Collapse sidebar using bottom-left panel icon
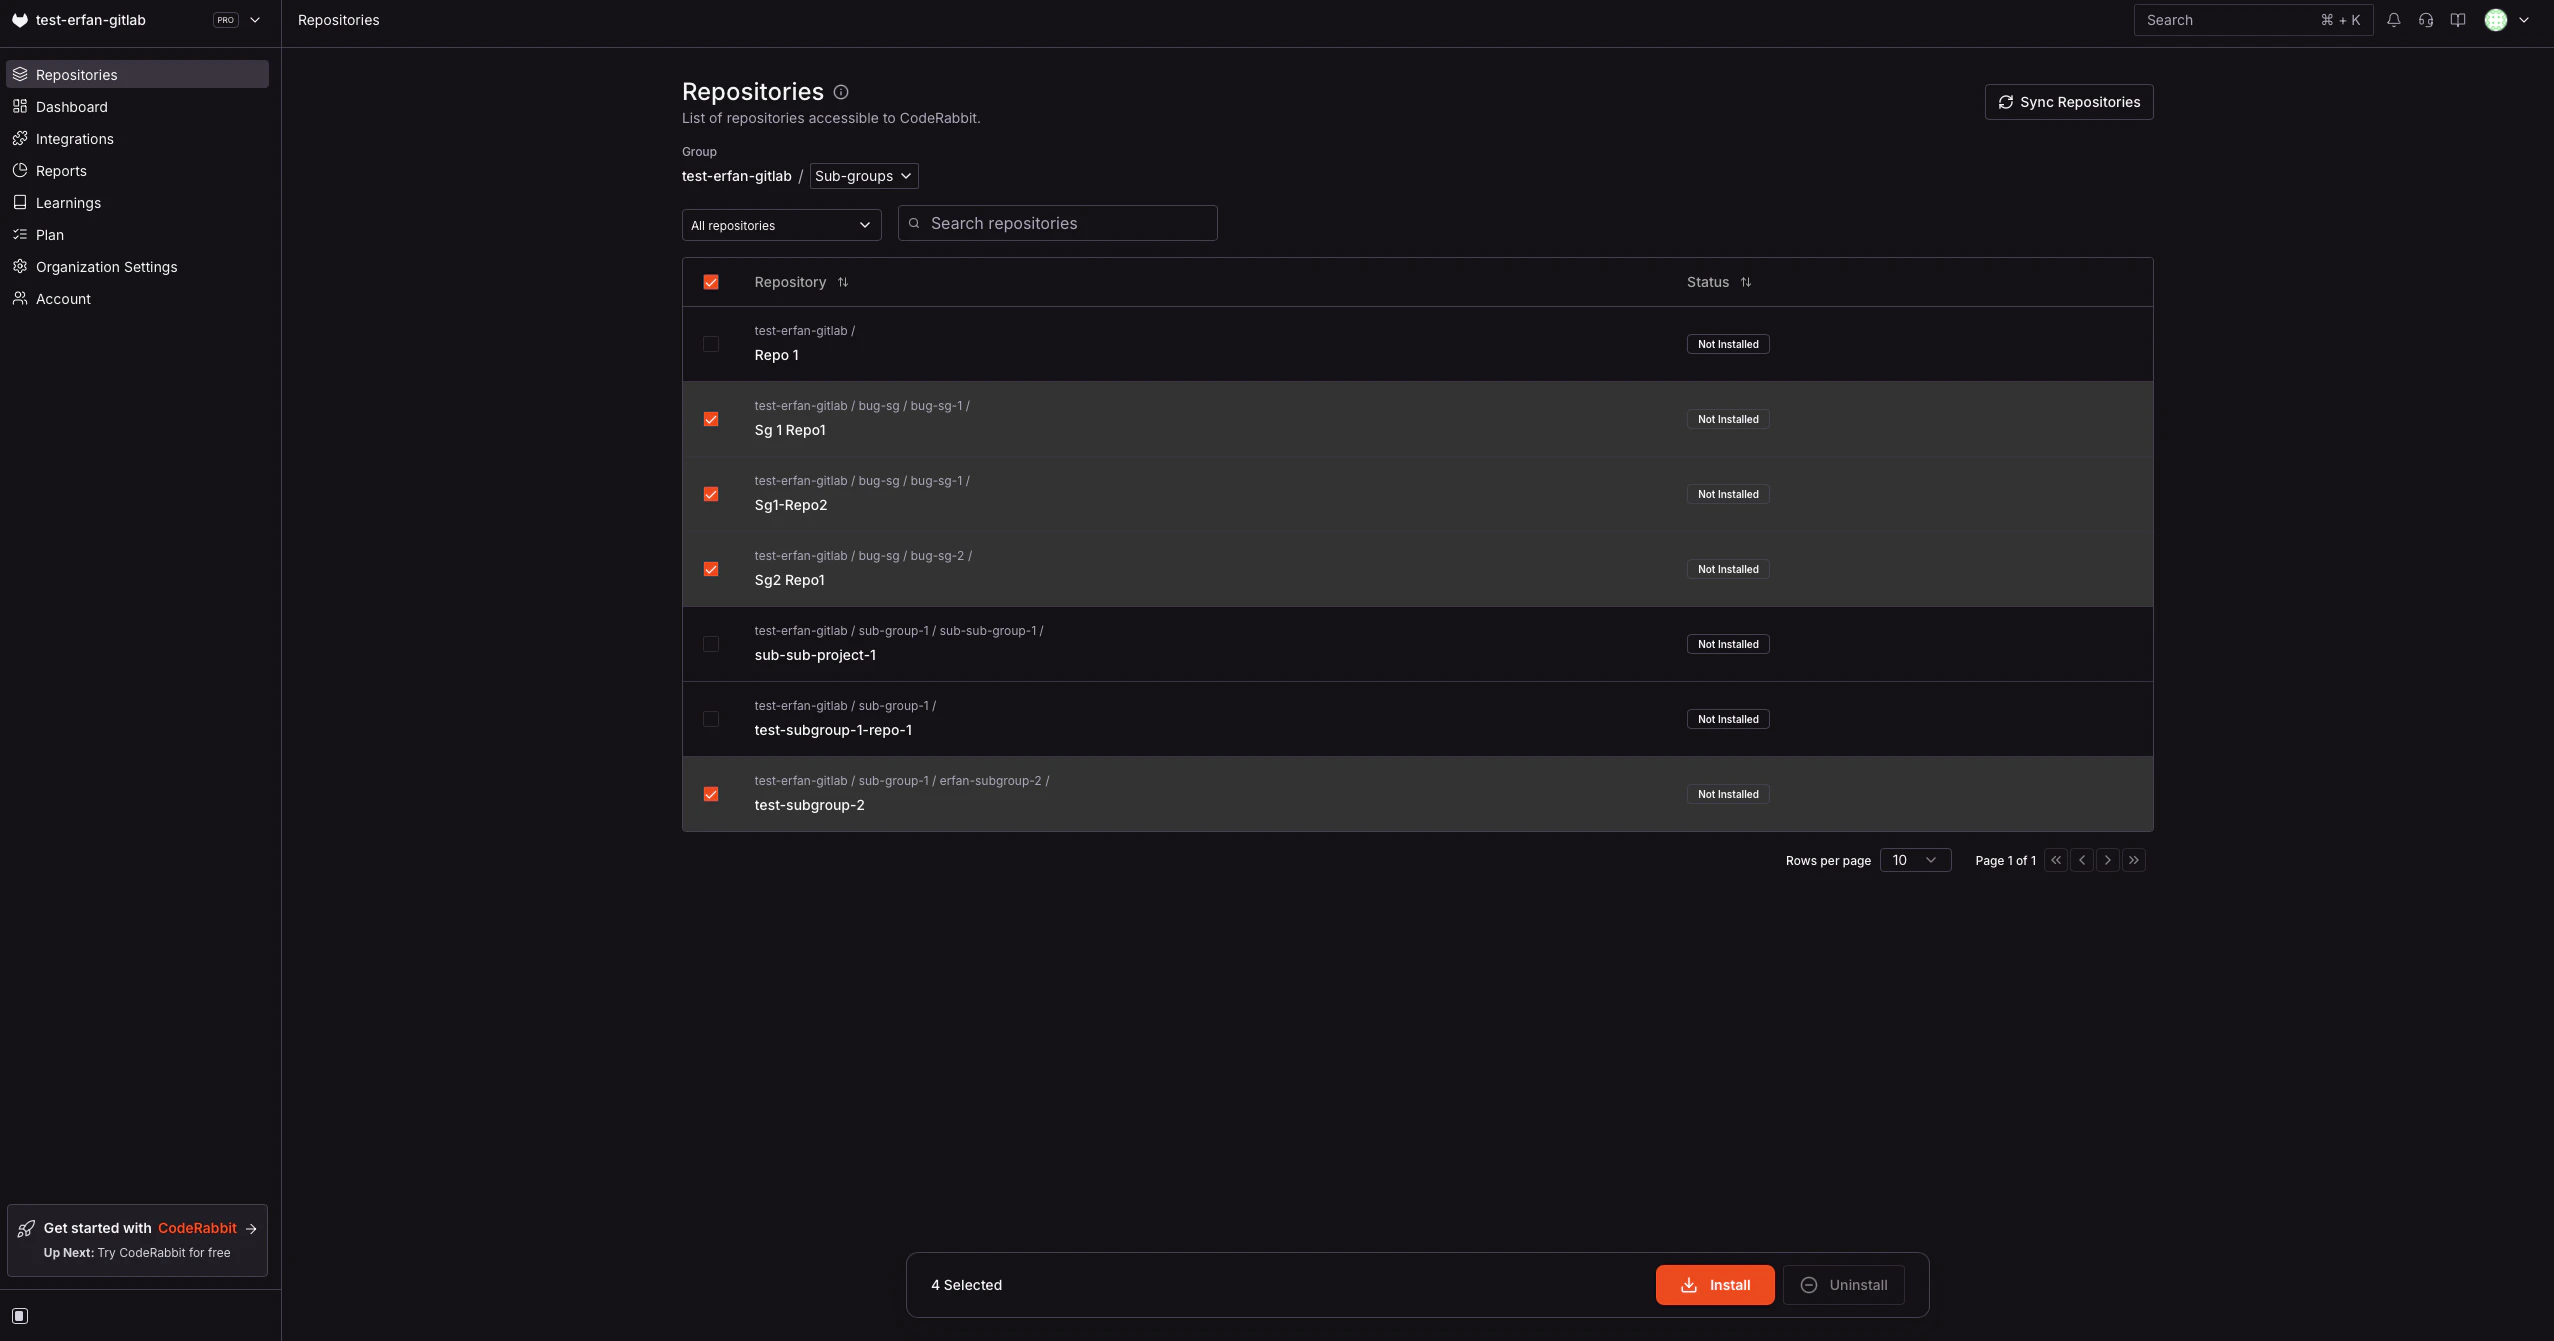2554x1341 pixels. [20, 1316]
